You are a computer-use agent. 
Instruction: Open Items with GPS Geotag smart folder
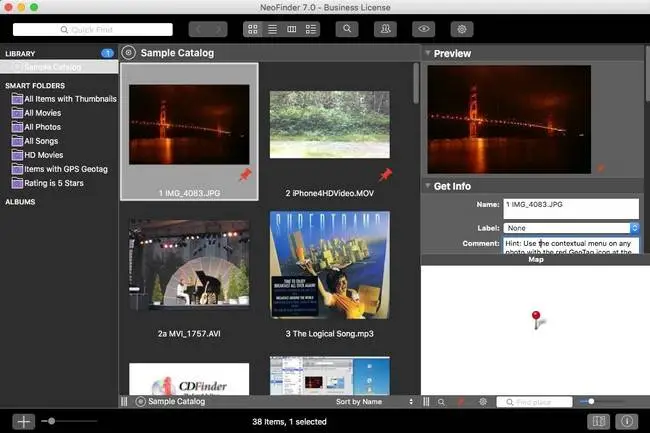(x=60, y=169)
